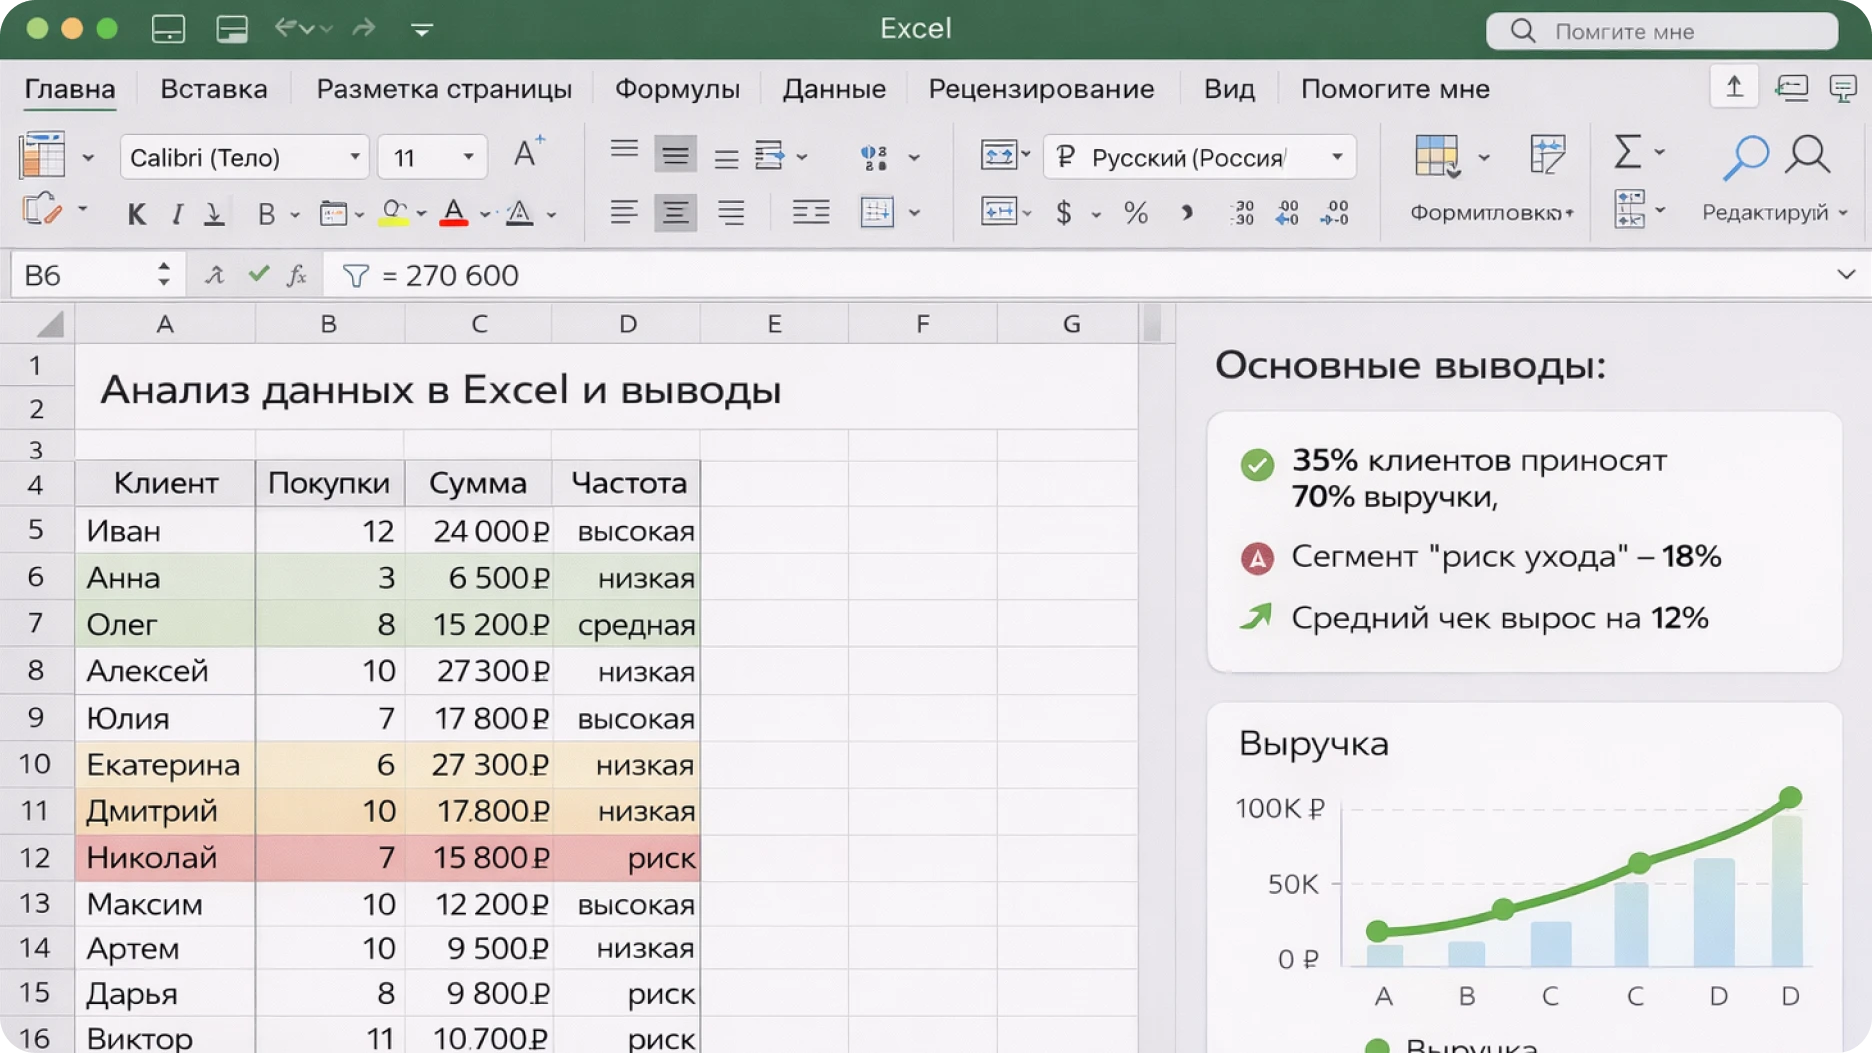Toggle center horizontal text alignment
Image resolution: width=1872 pixels, height=1053 pixels.
pyautogui.click(x=676, y=213)
